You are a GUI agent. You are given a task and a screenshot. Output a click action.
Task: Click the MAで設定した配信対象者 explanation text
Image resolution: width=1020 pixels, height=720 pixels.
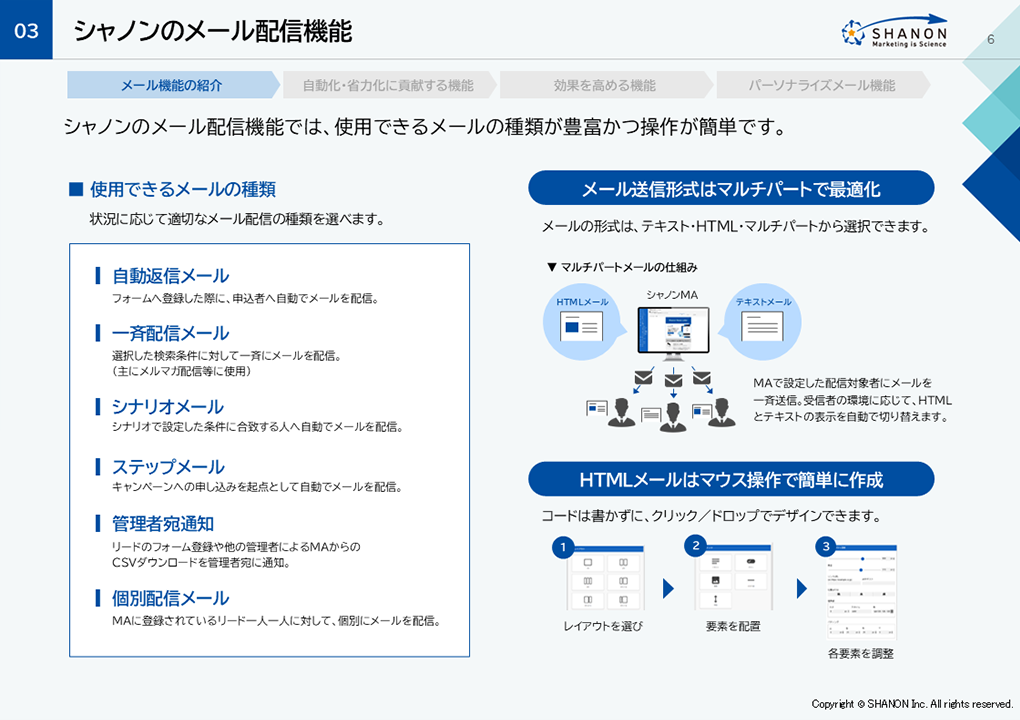tap(852, 399)
